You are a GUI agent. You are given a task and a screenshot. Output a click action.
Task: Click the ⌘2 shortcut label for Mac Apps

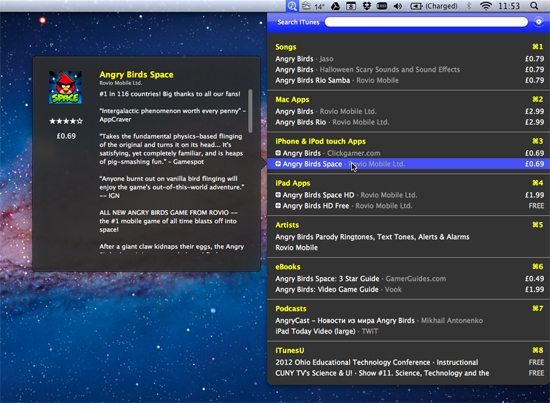pyautogui.click(x=537, y=99)
